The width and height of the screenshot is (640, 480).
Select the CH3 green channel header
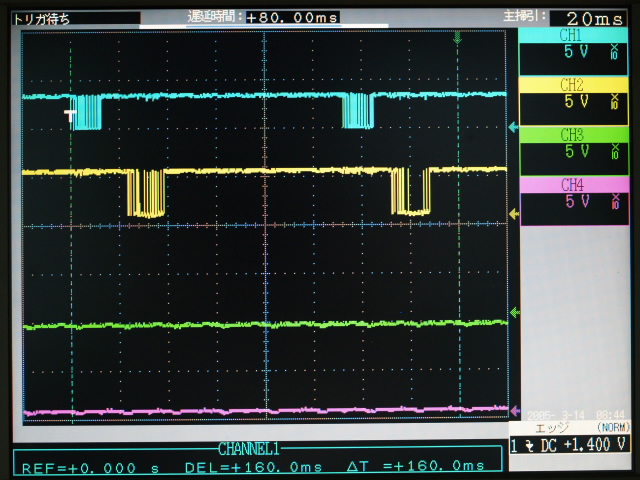tap(572, 134)
